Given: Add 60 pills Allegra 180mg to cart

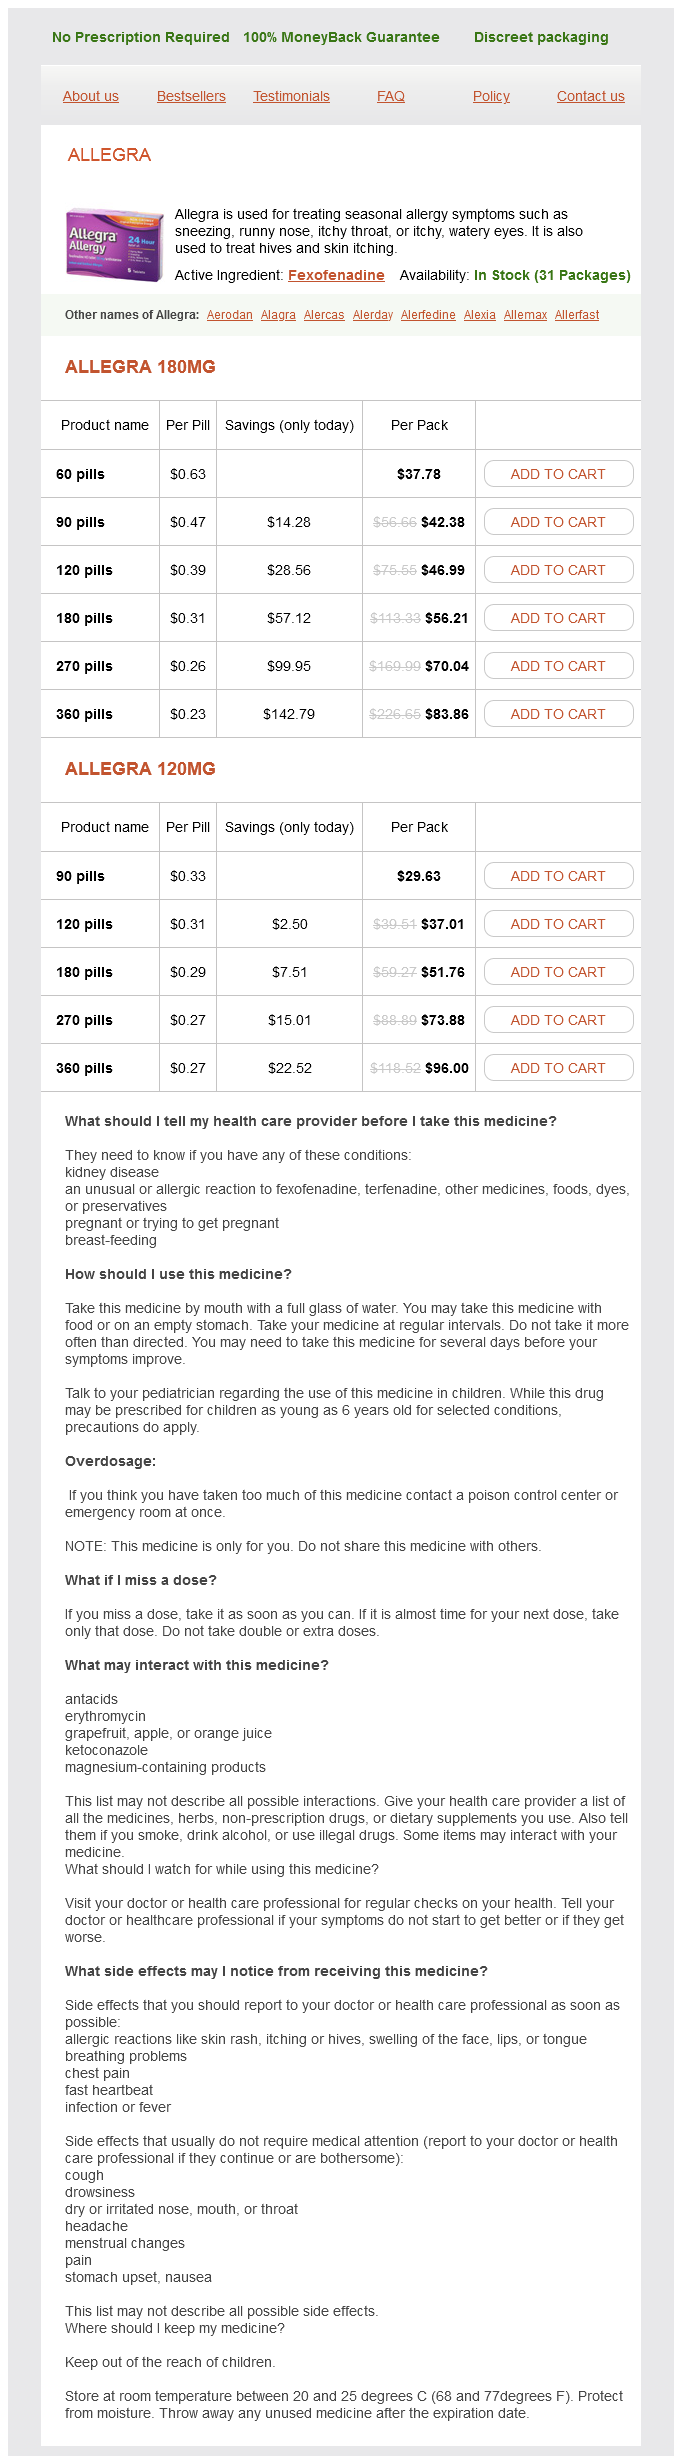Looking at the screenshot, I should [558, 474].
